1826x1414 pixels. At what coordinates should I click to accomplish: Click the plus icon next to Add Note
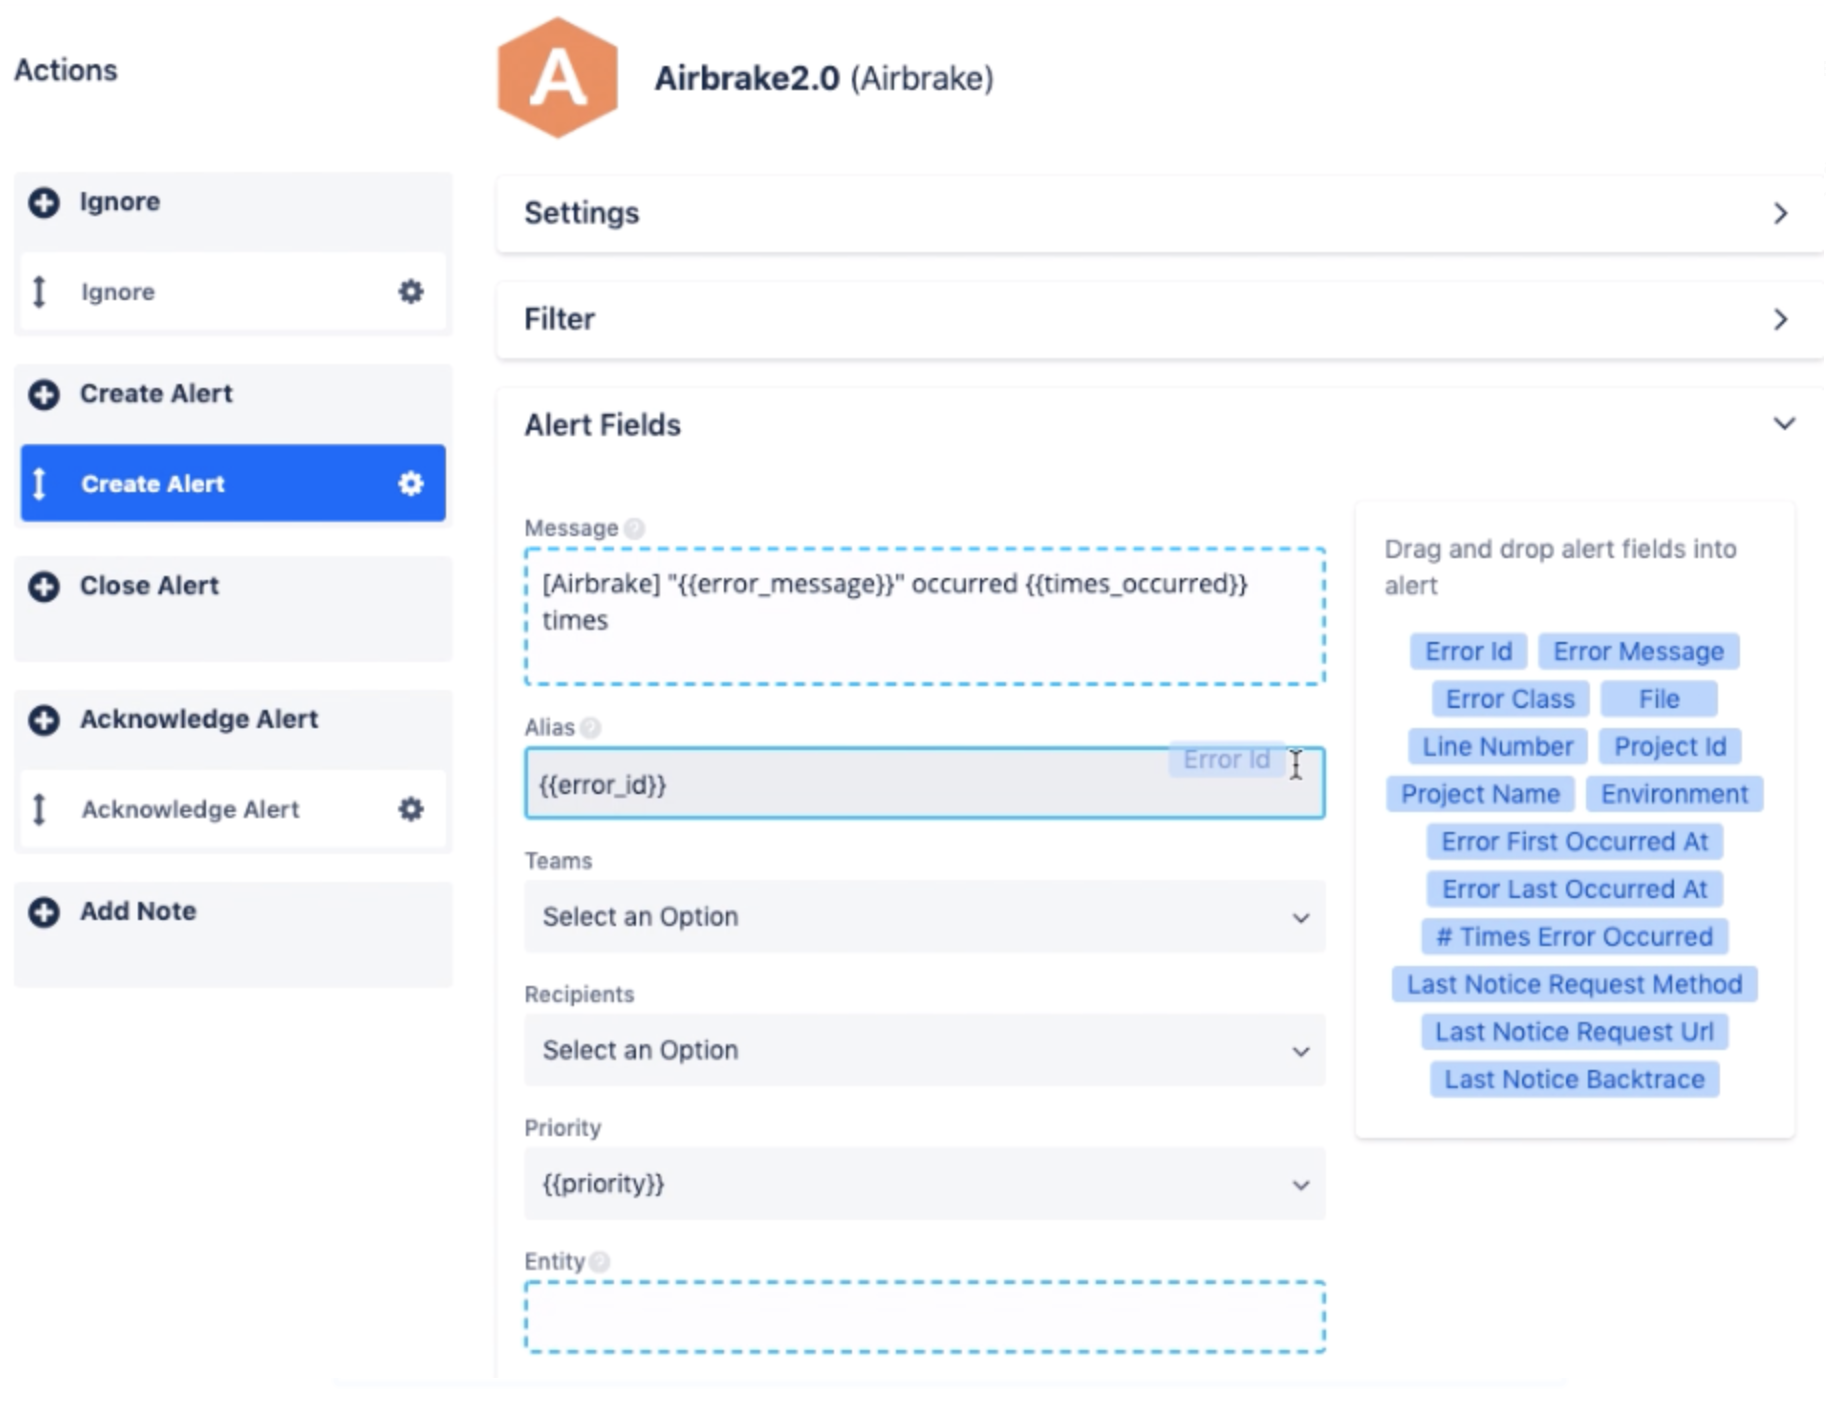coord(43,912)
